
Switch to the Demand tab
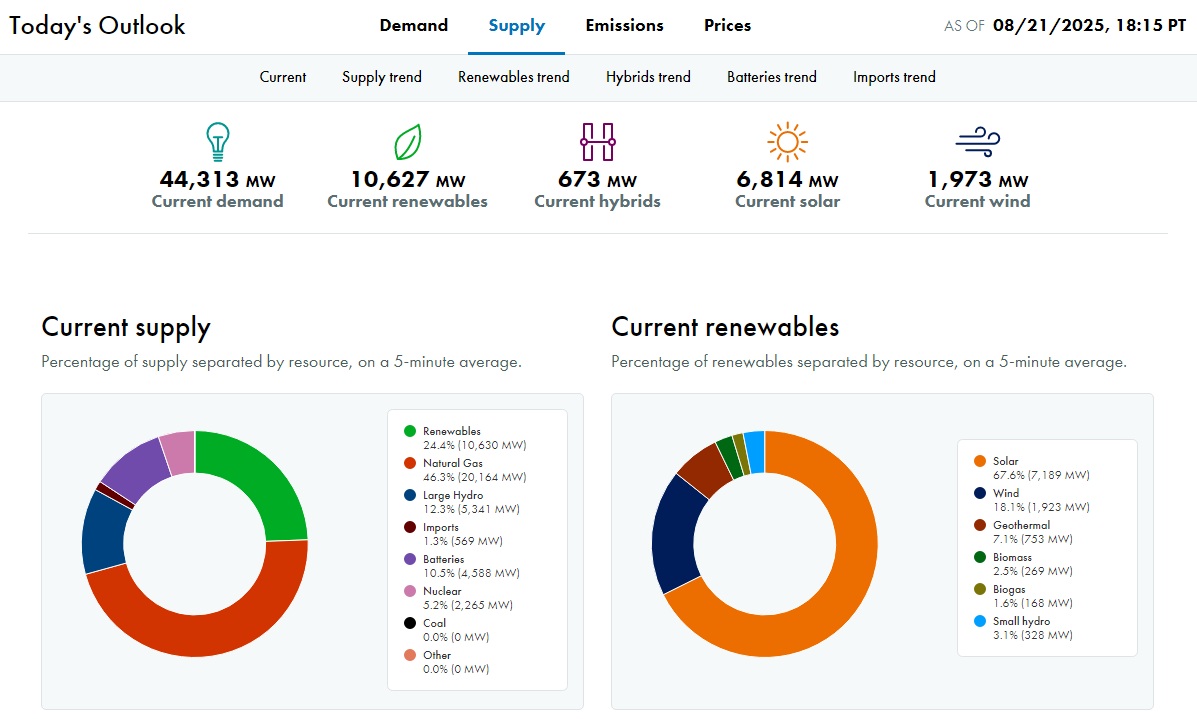pos(413,25)
